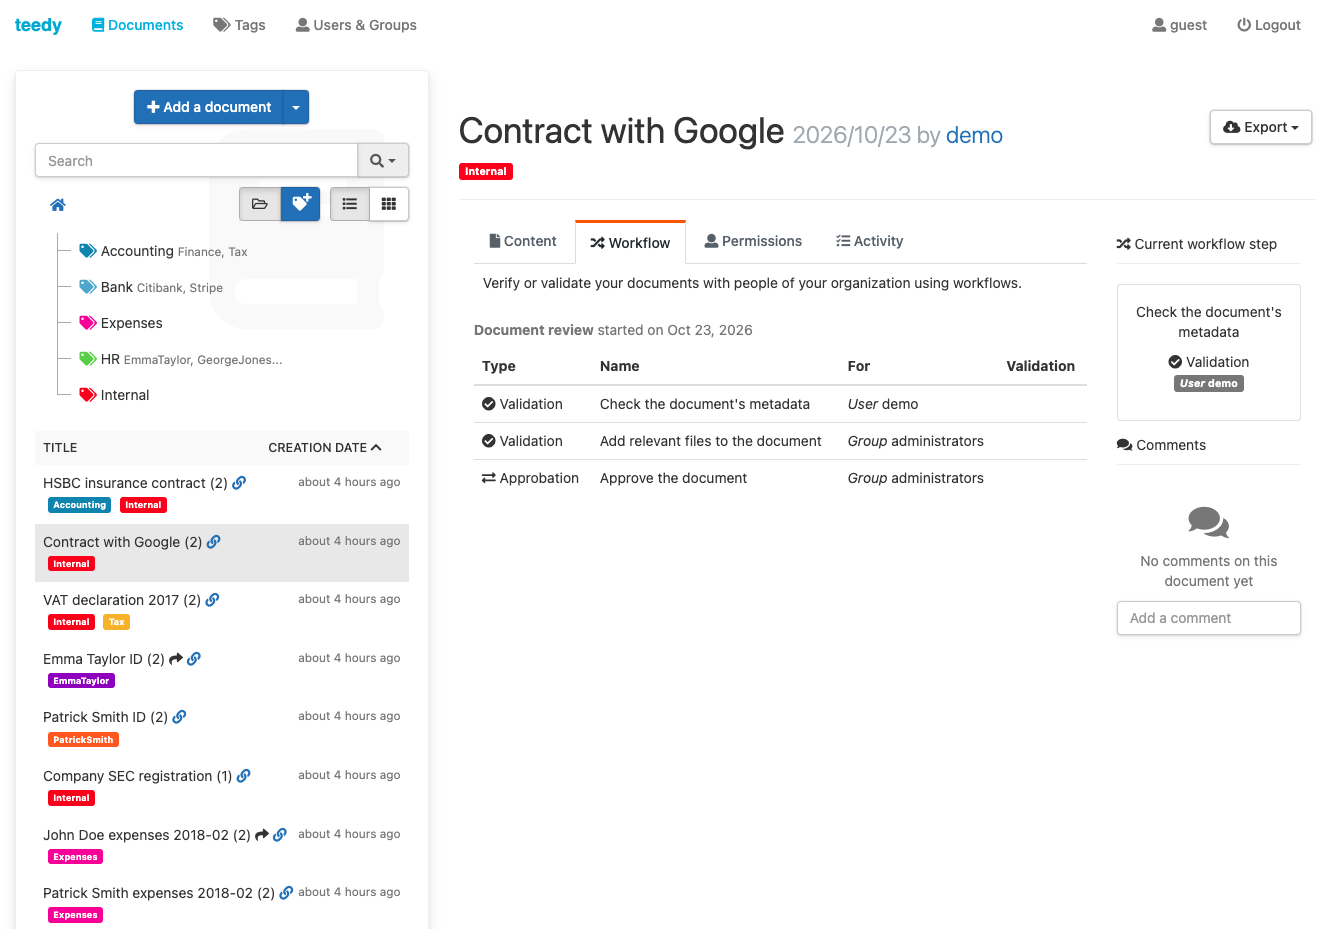1331x929 pixels.
Task: Click red Internal badge under document title
Action: [486, 171]
